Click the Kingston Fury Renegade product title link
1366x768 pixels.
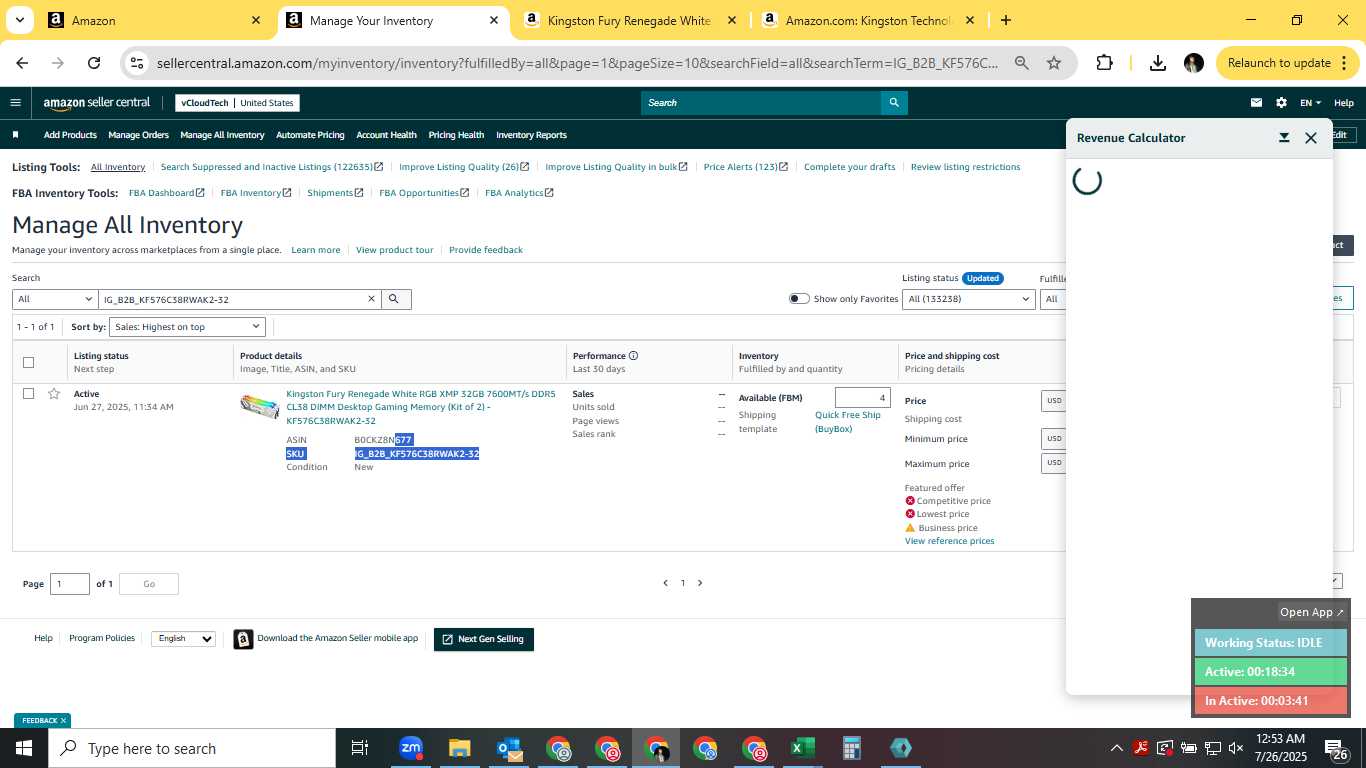point(420,407)
